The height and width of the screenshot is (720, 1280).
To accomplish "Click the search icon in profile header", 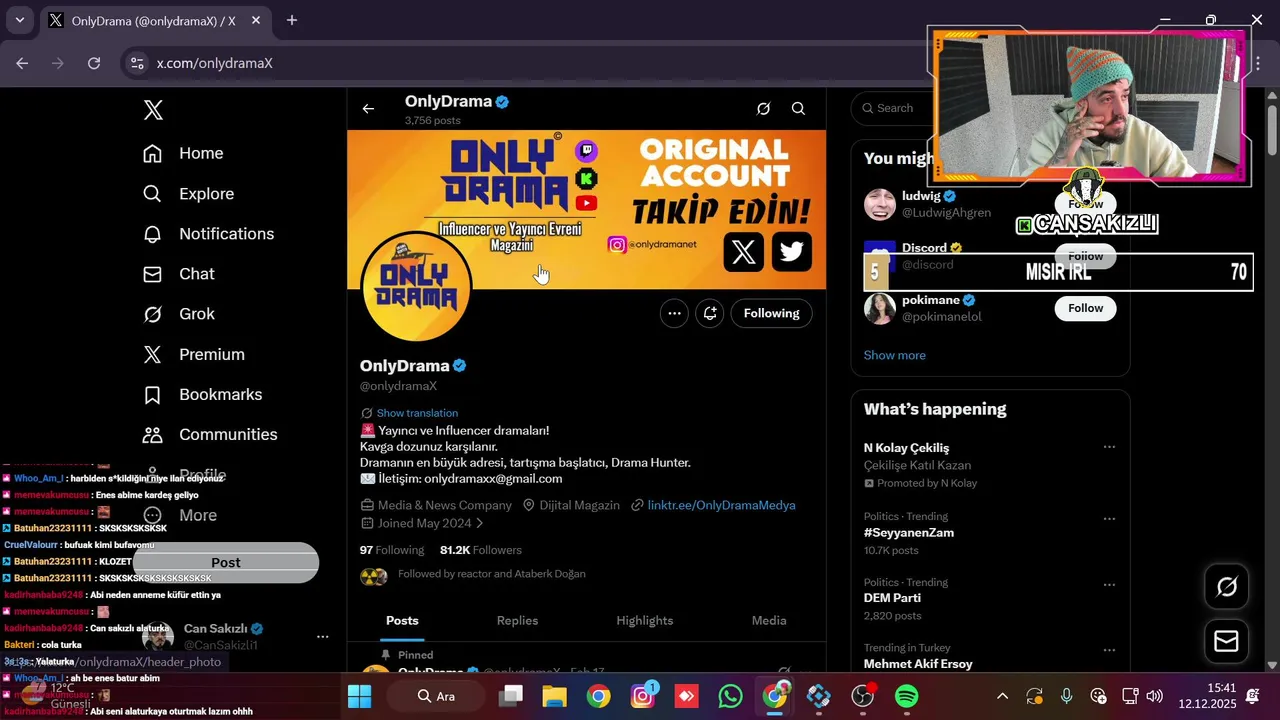I will click(x=798, y=109).
